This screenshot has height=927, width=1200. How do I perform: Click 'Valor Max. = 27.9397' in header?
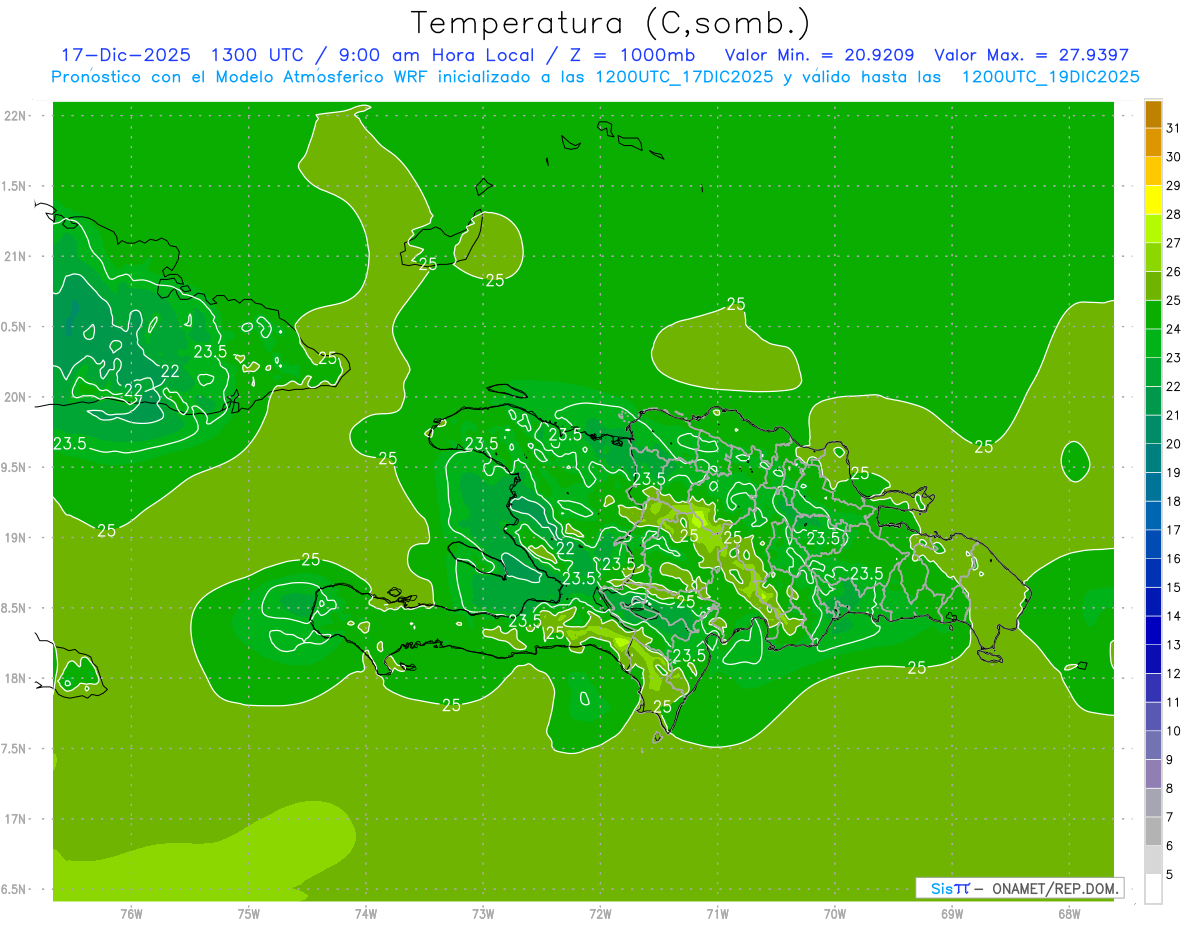(x=1032, y=55)
